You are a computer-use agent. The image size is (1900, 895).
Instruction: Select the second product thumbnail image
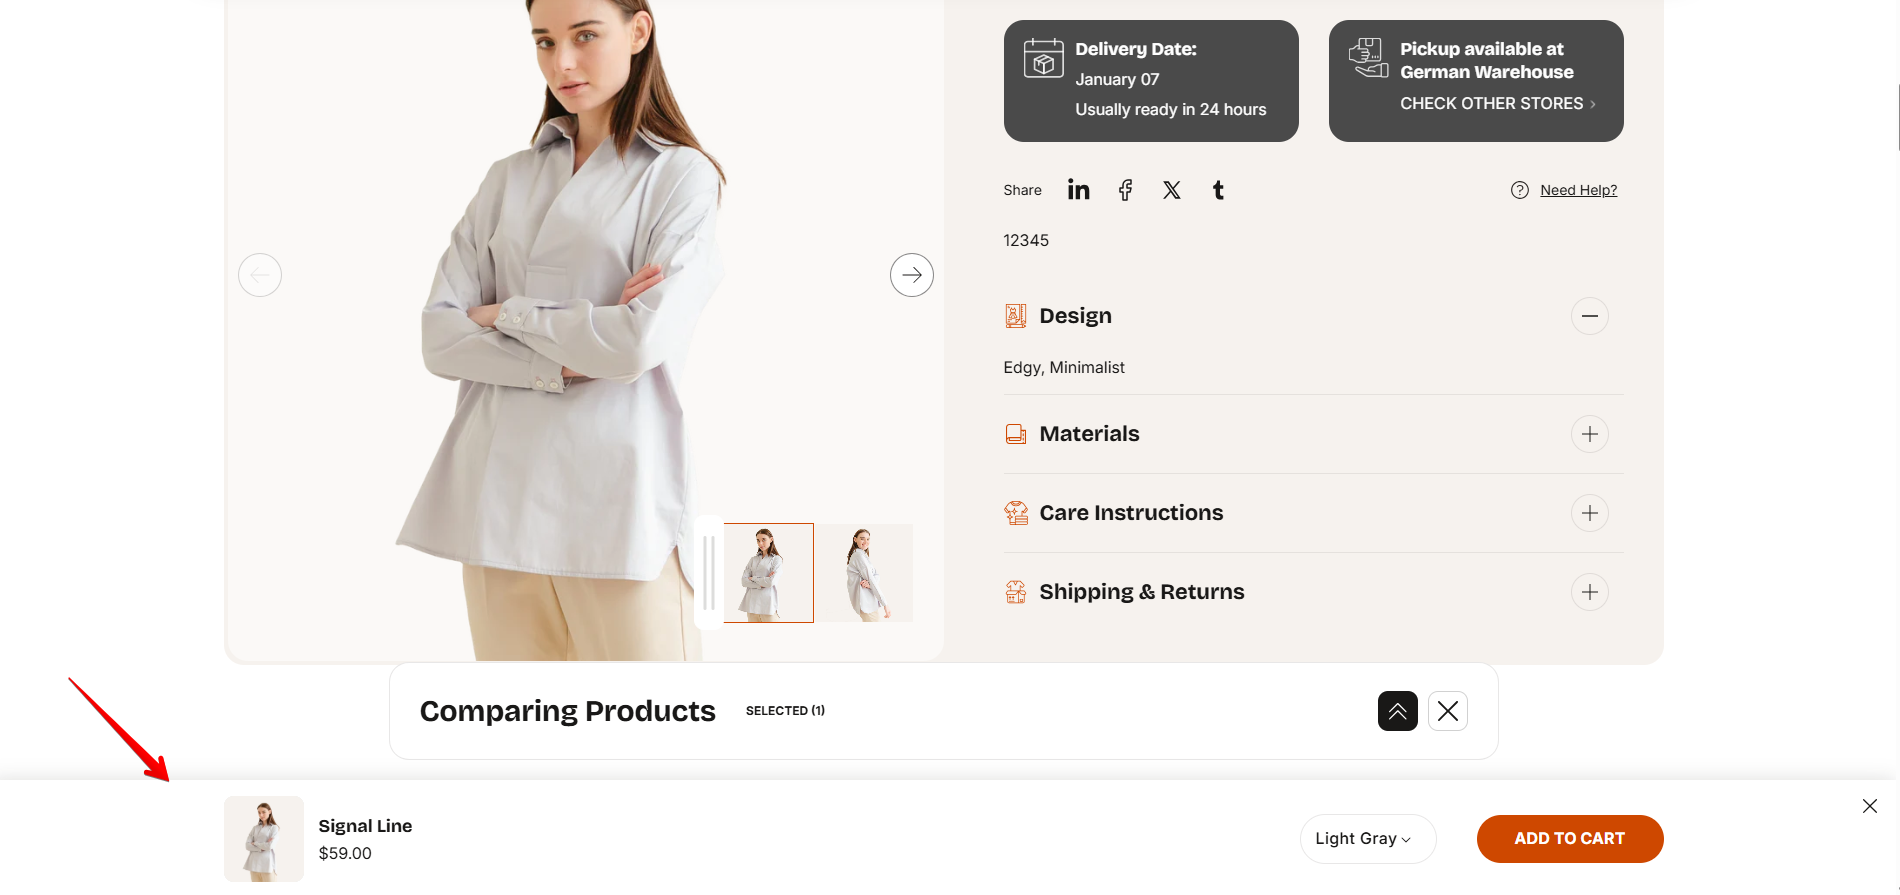click(x=866, y=573)
